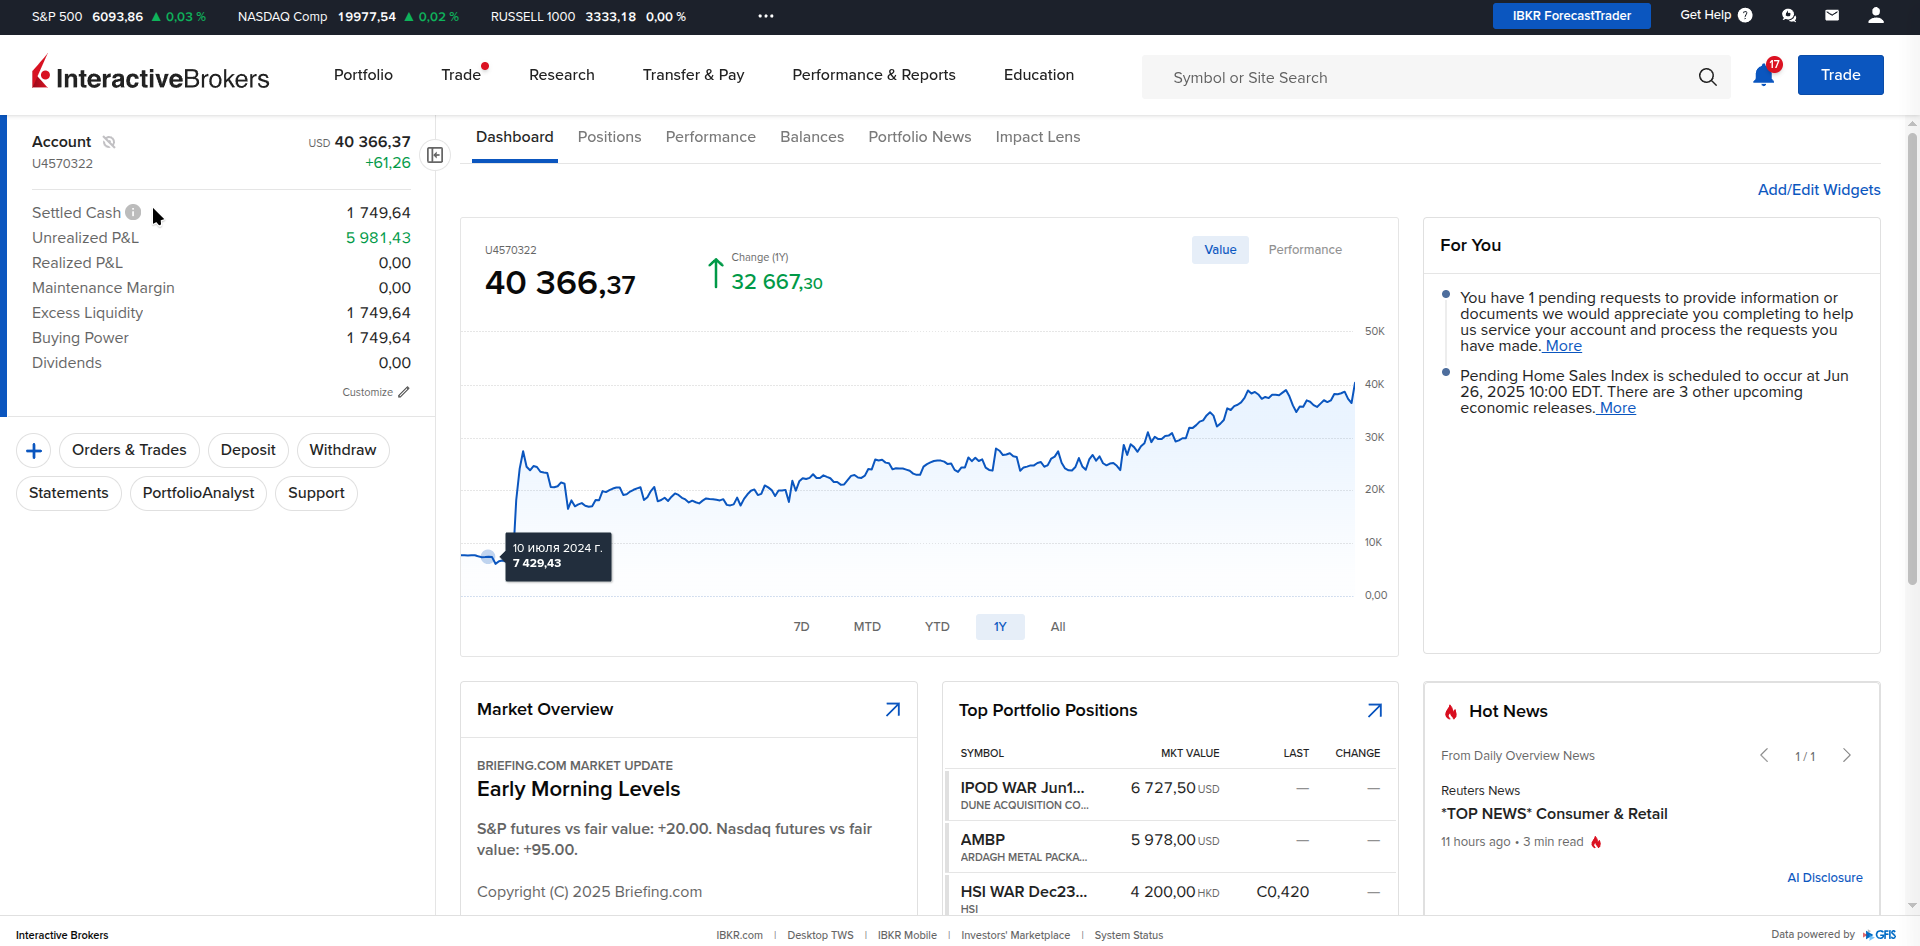Viewport: 1920px width, 946px height.
Task: Go to previous Hot News page
Action: tap(1764, 755)
